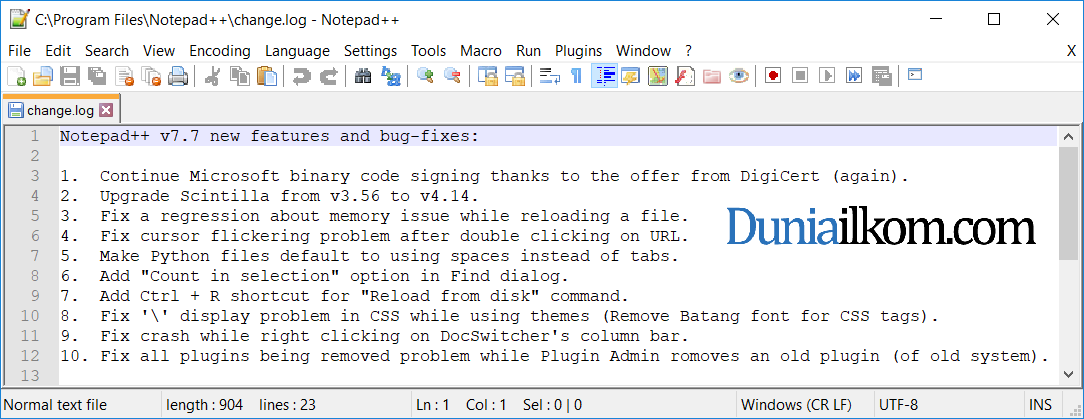
Task: Click the Open file toolbar icon
Action: (43, 75)
